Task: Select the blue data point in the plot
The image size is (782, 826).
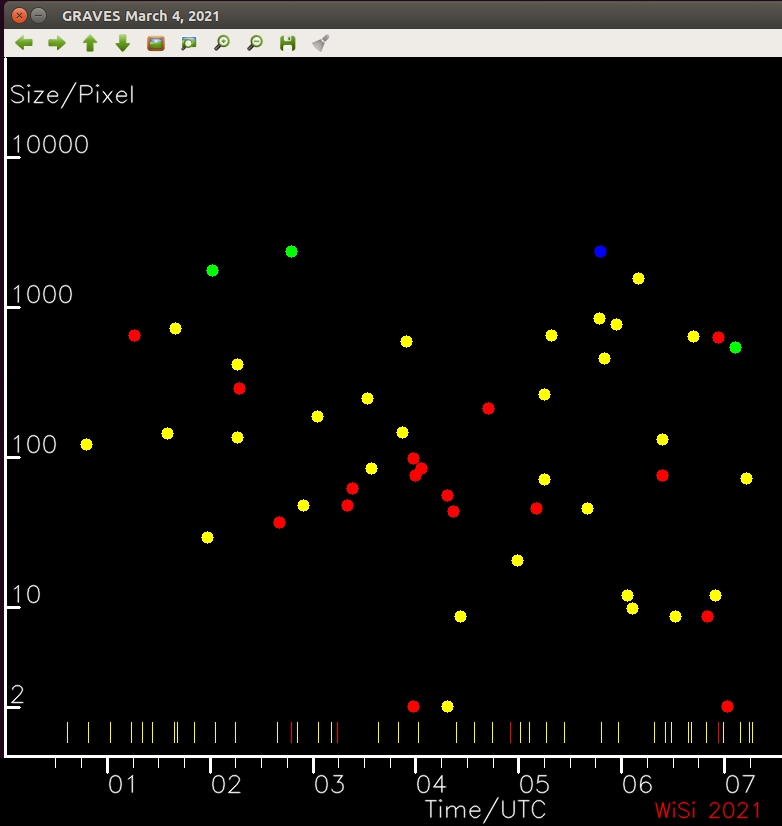Action: click(x=600, y=252)
